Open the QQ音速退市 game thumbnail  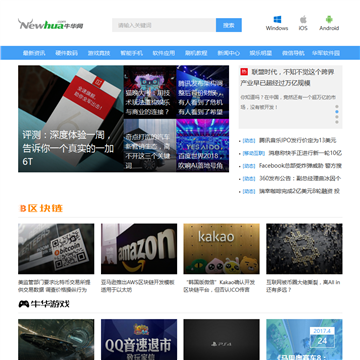[139, 340]
